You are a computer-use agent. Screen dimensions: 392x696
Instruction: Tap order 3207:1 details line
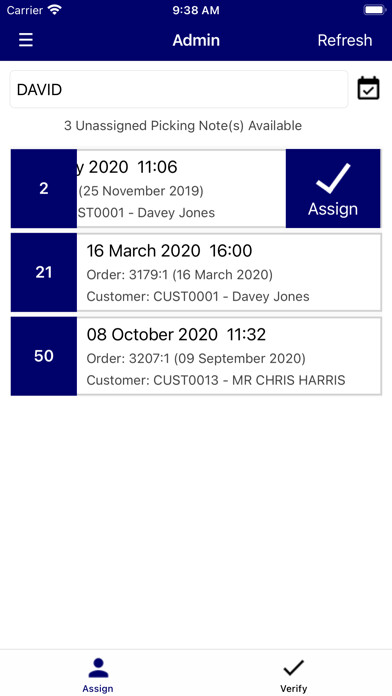coord(196,358)
